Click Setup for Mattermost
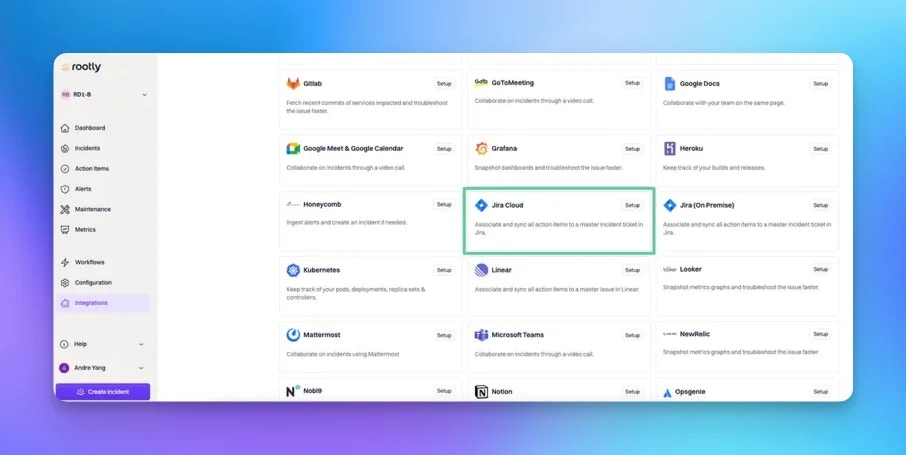Screen dimensions: 906x455 [444, 335]
